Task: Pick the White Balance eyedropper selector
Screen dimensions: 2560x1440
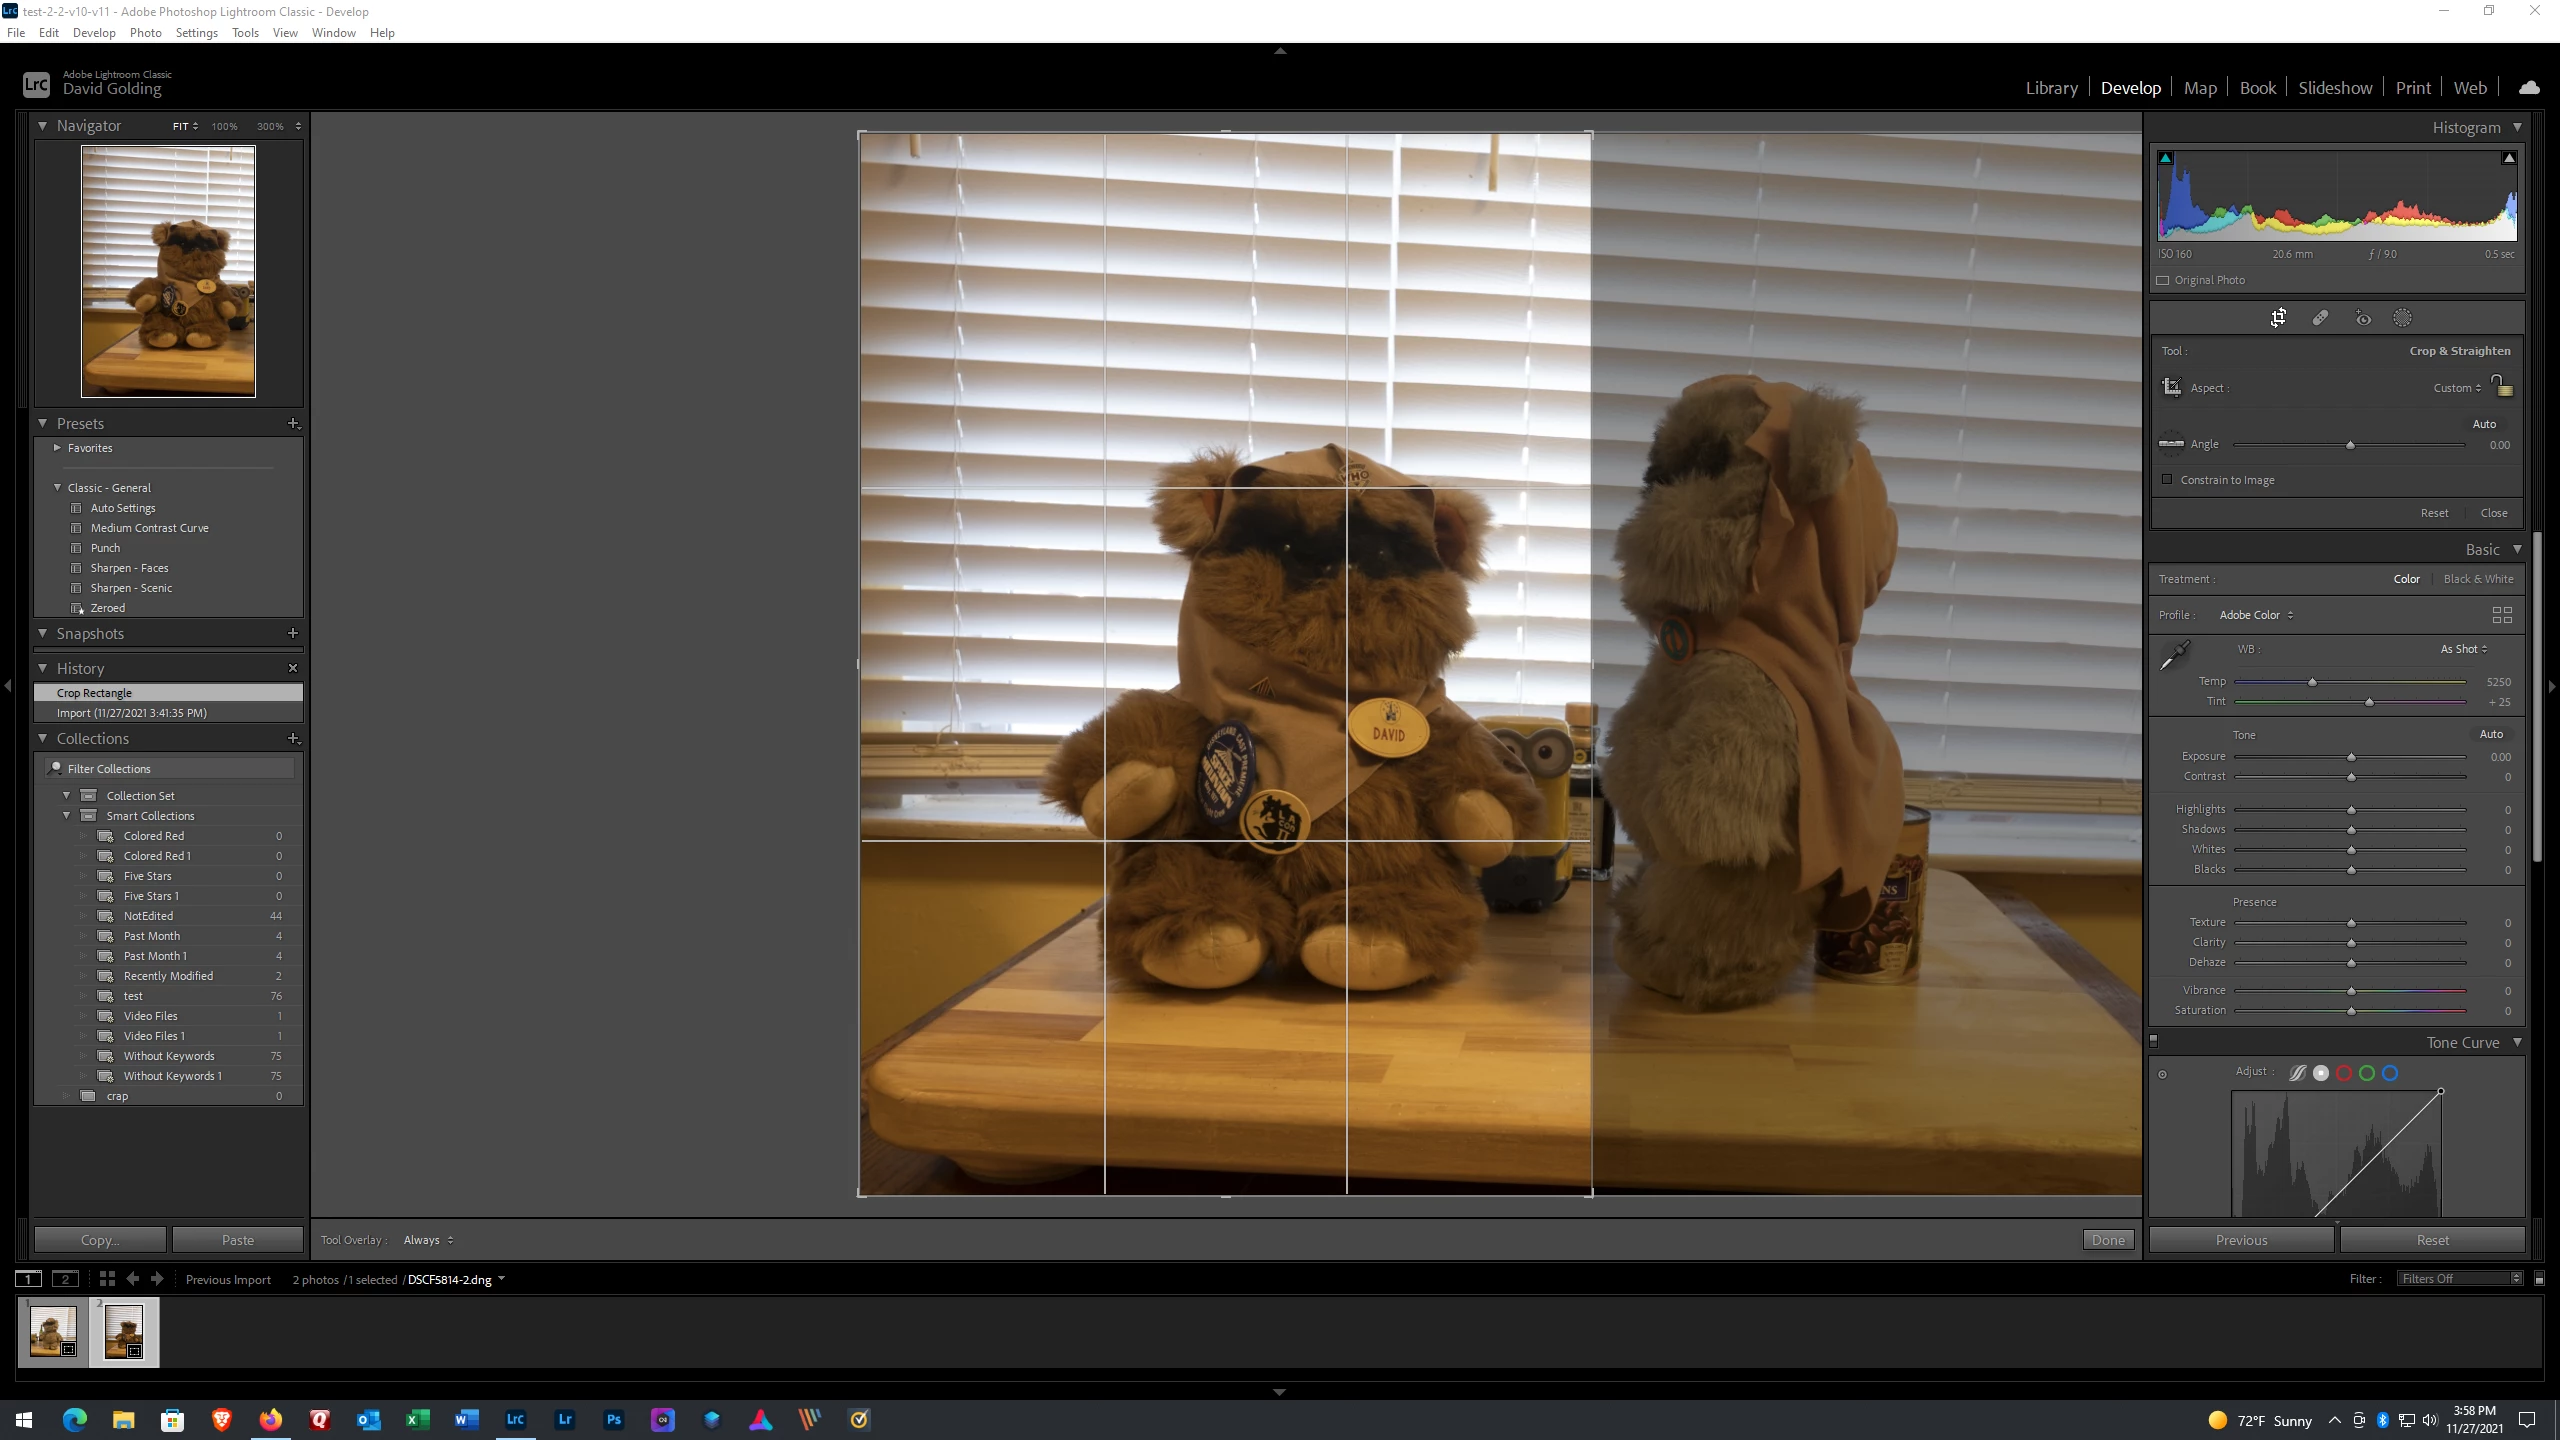Action: point(2174,656)
